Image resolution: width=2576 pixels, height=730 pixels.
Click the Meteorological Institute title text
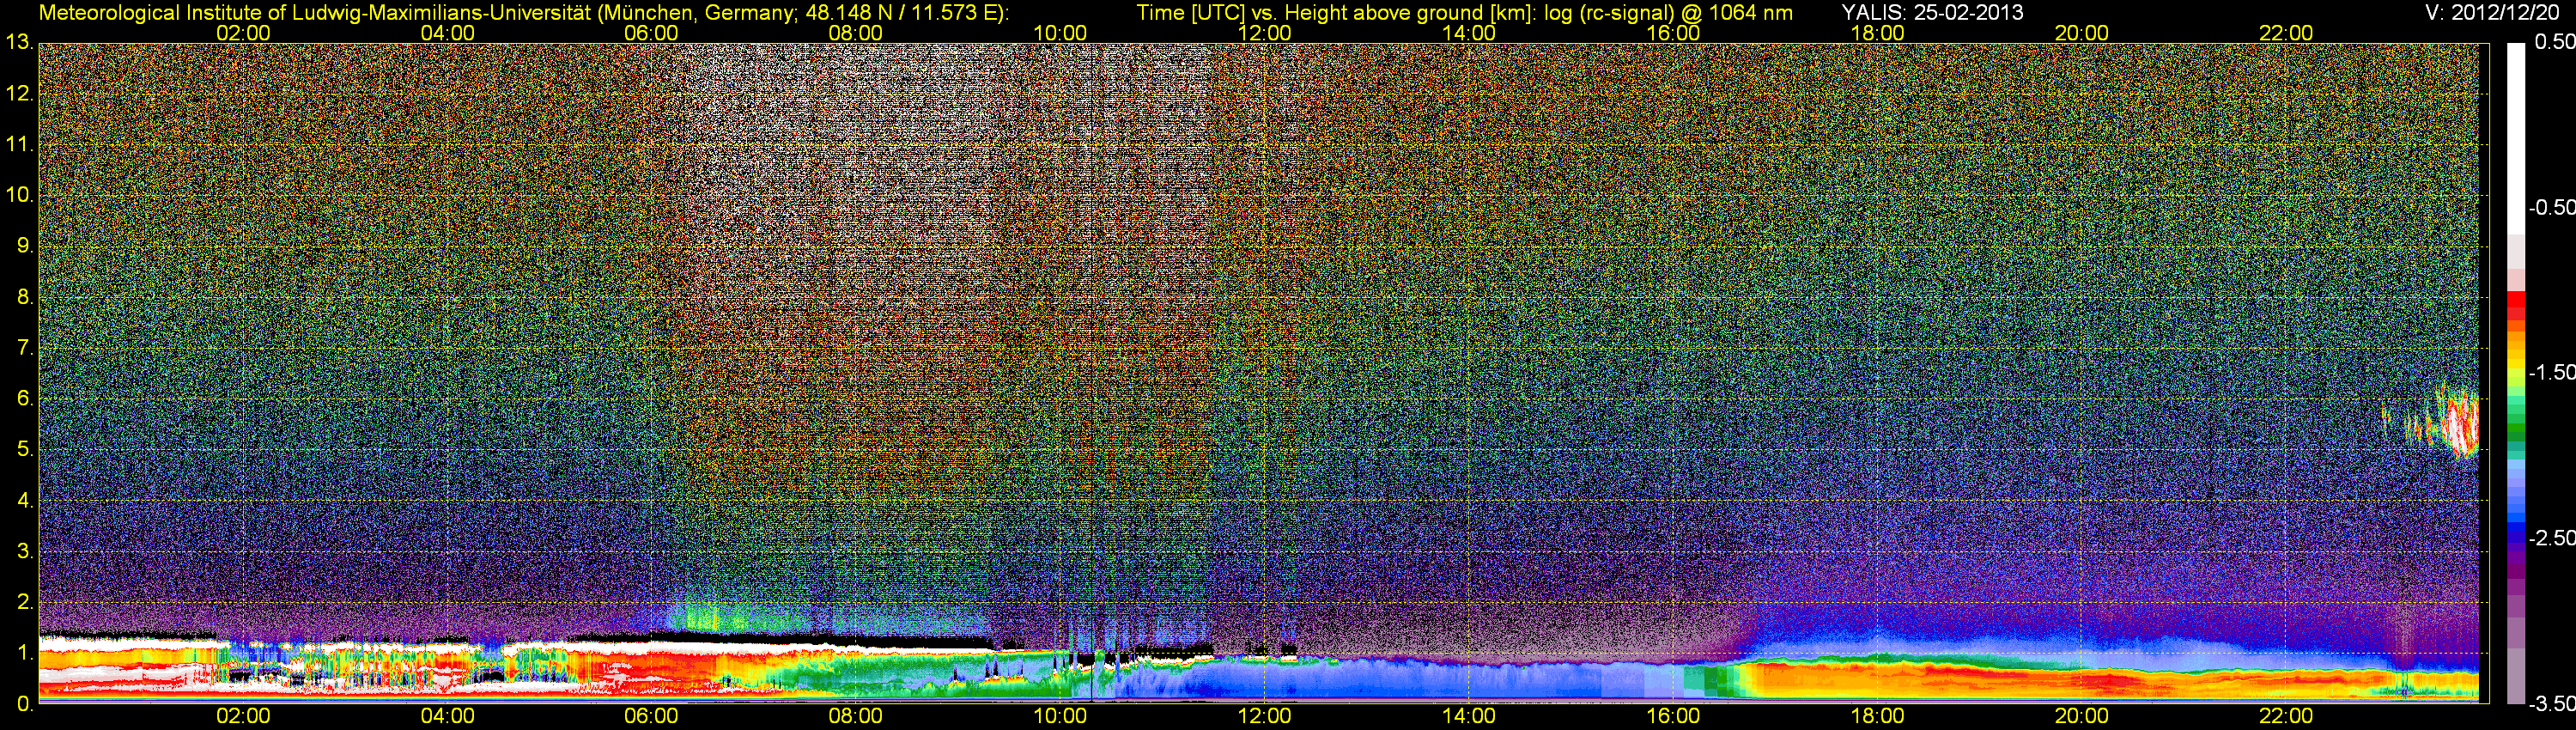(x=523, y=13)
